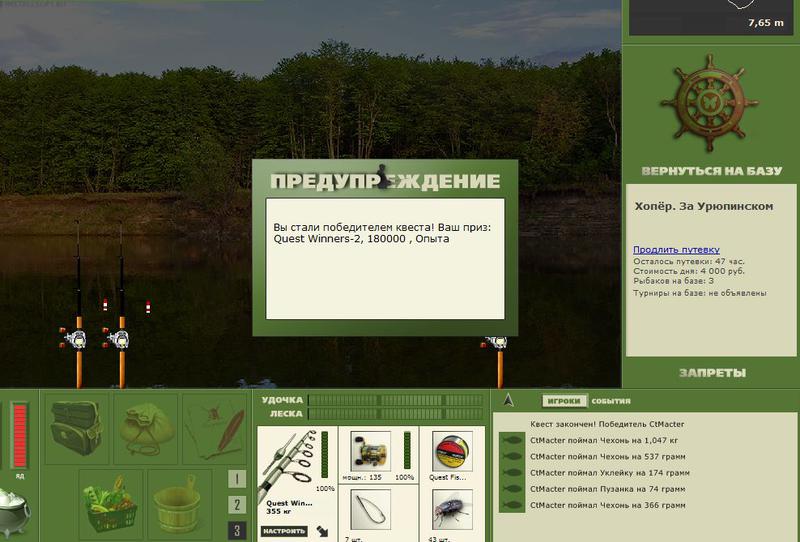Viewport: 800px width, 542px height.
Task: Click the ship steering wheel icon
Action: [x=710, y=104]
